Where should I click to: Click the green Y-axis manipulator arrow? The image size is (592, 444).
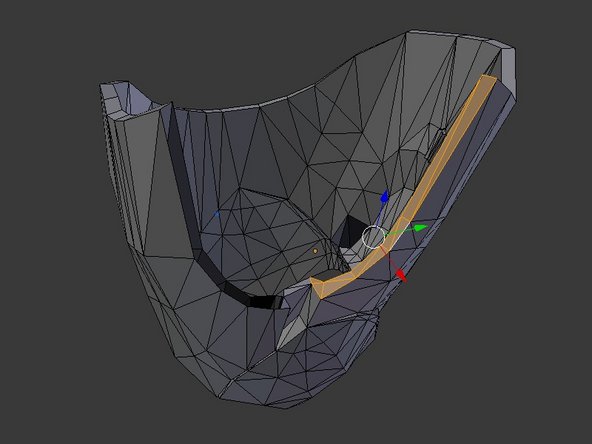(x=421, y=227)
